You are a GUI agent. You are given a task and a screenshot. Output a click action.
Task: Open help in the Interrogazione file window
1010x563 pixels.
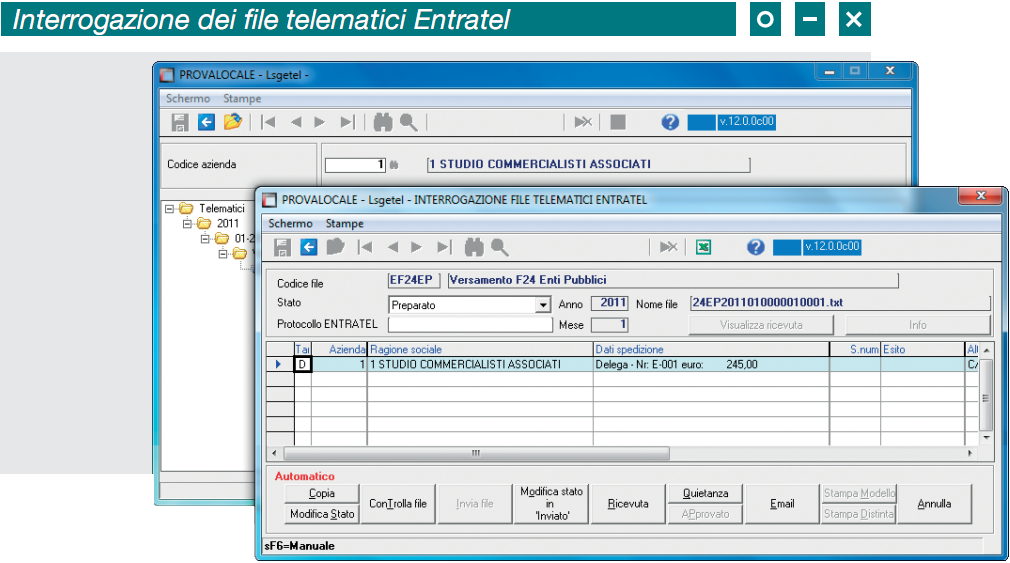click(x=756, y=247)
